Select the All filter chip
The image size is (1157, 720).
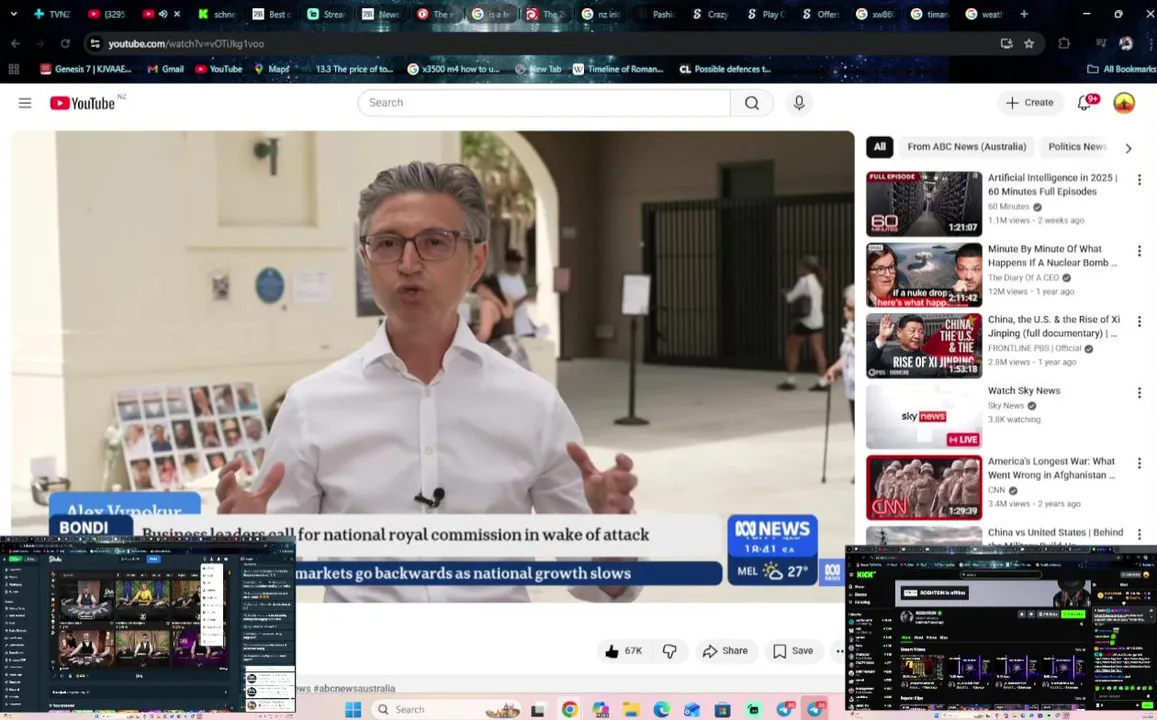point(880,147)
